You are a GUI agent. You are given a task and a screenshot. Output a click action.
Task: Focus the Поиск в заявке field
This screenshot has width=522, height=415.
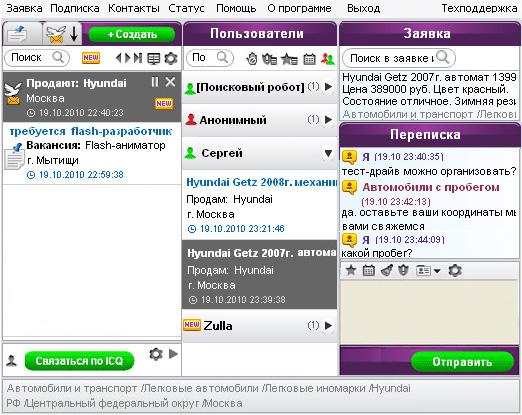(x=399, y=58)
